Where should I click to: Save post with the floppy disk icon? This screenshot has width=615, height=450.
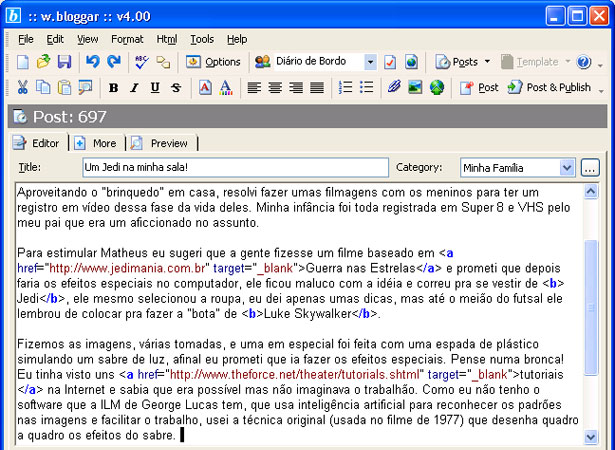point(64,62)
